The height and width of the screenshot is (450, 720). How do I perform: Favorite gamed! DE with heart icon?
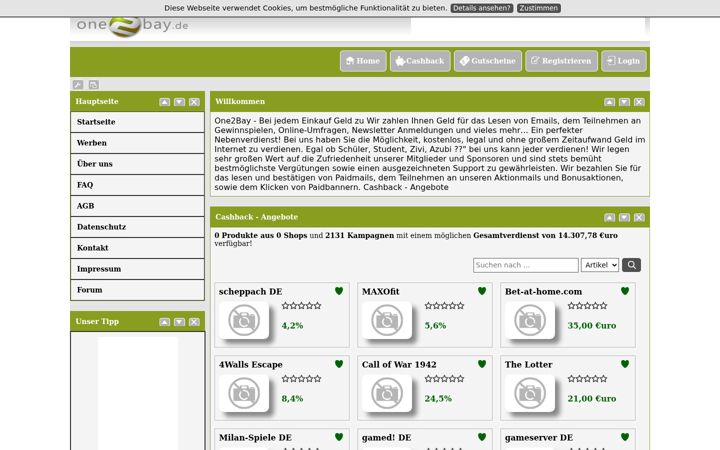click(x=482, y=437)
